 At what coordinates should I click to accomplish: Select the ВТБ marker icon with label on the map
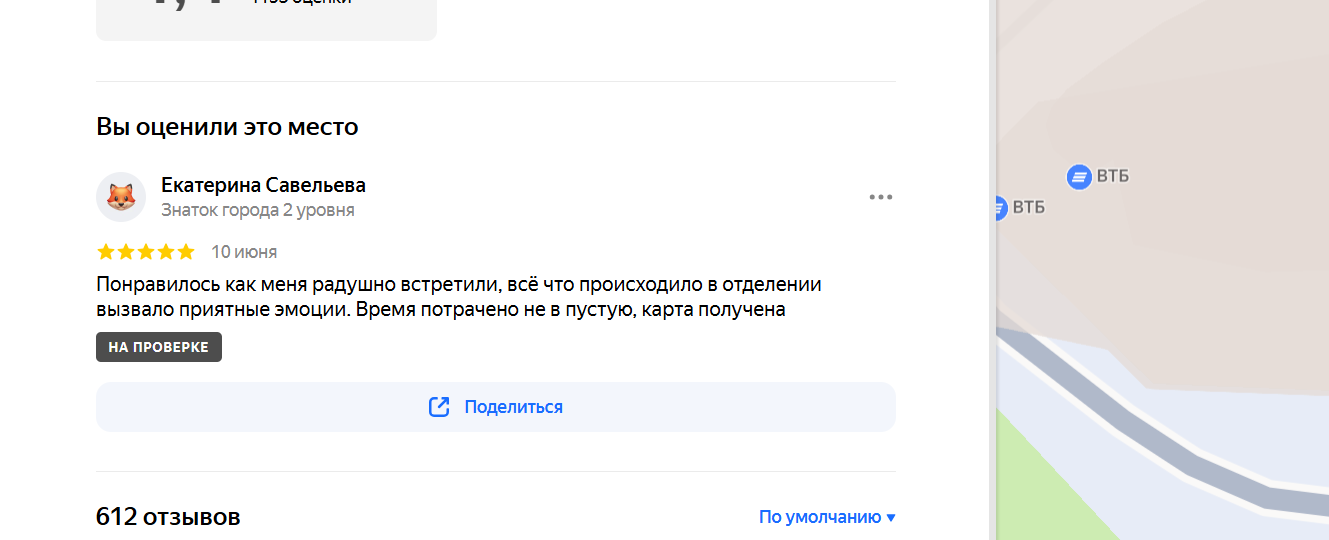[x=1079, y=177]
